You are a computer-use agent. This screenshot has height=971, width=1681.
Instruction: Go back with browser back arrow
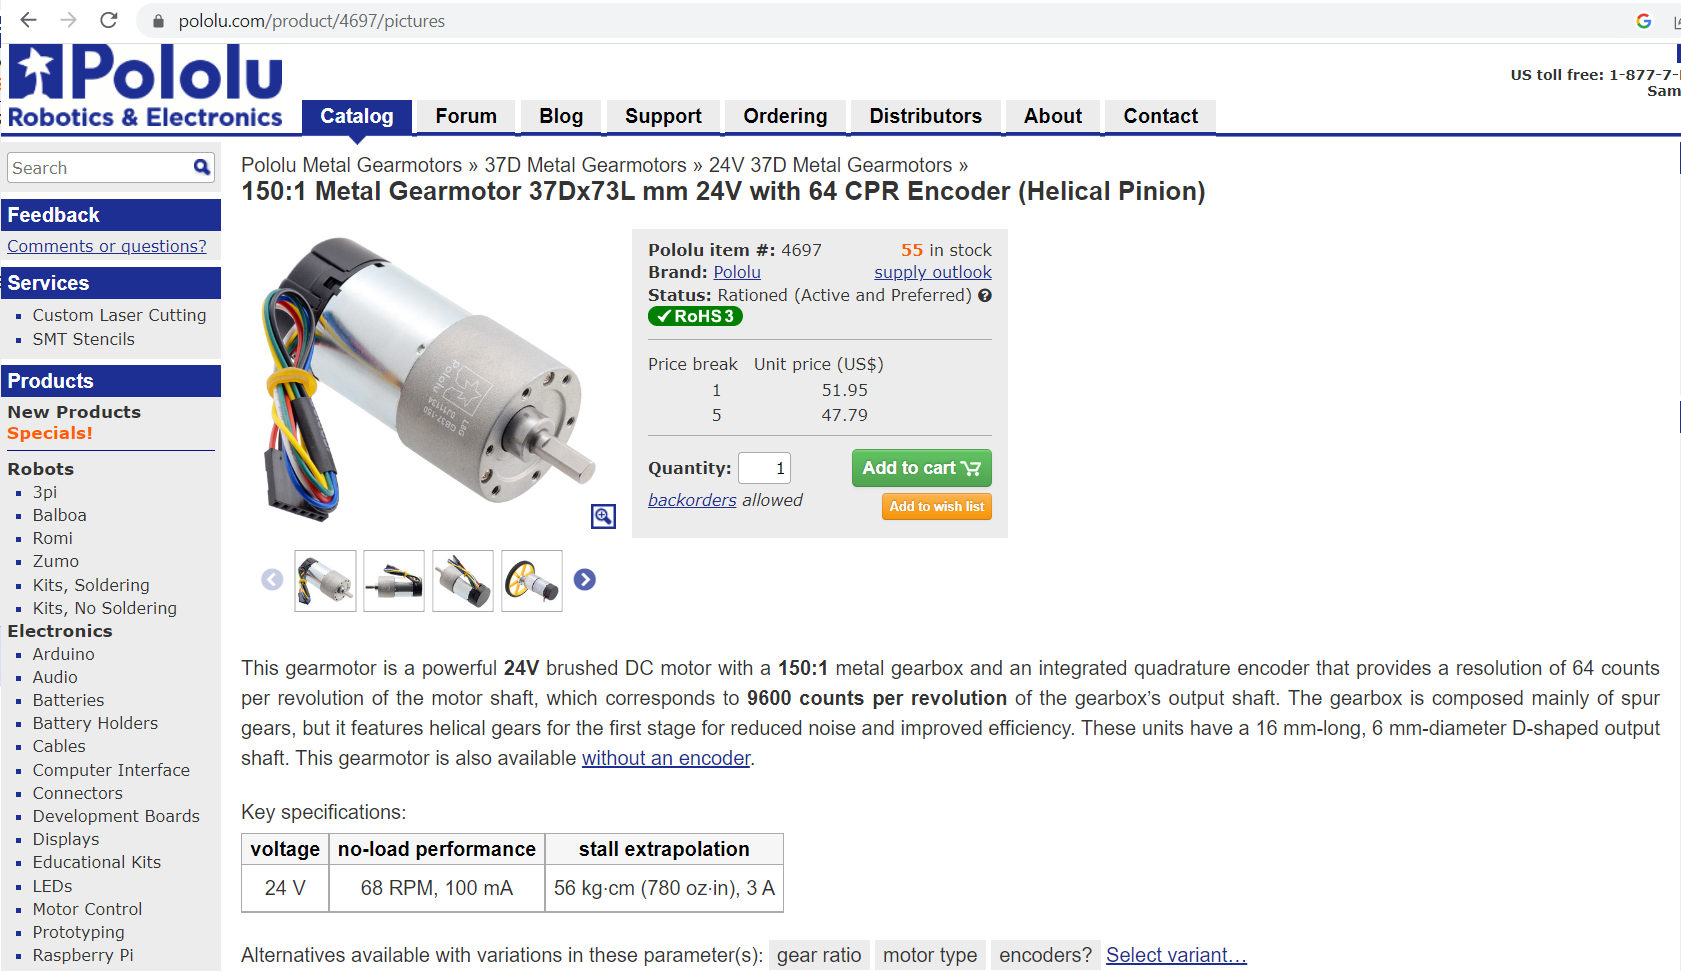(x=29, y=20)
